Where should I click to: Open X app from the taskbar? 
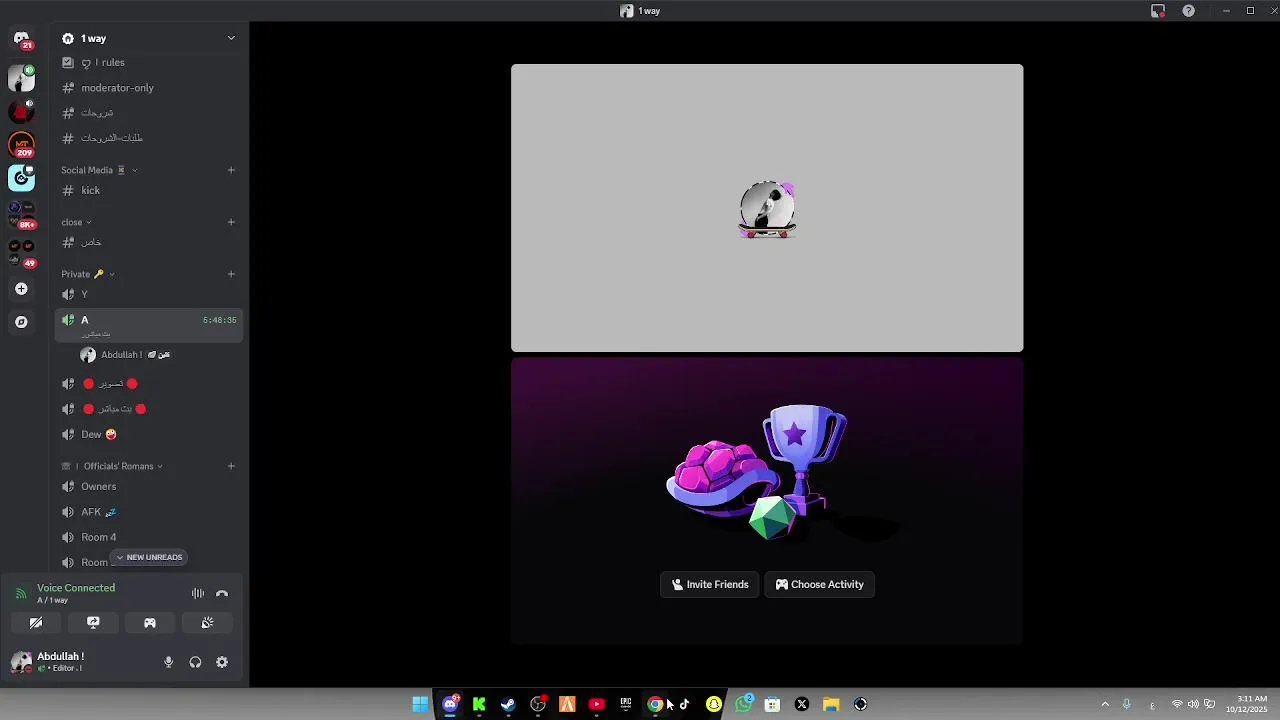tap(801, 704)
